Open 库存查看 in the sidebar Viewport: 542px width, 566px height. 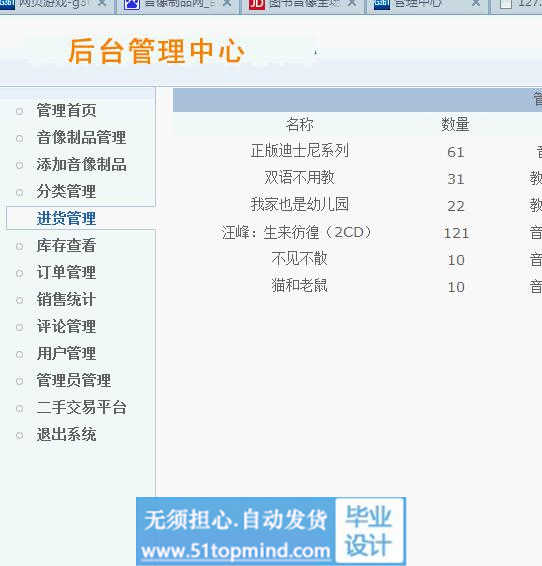point(66,246)
